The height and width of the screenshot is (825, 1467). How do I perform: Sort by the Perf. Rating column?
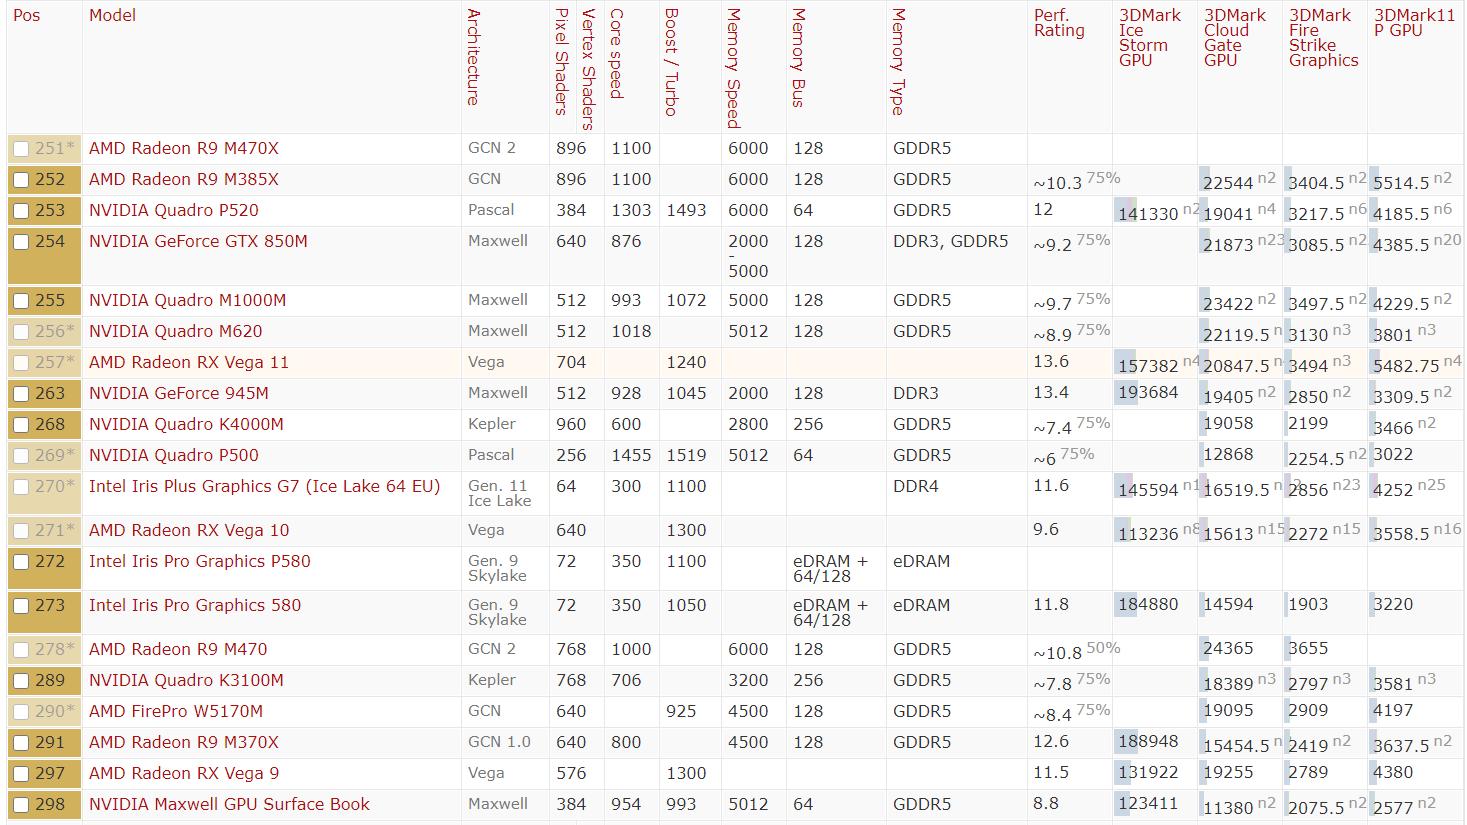(x=1059, y=23)
